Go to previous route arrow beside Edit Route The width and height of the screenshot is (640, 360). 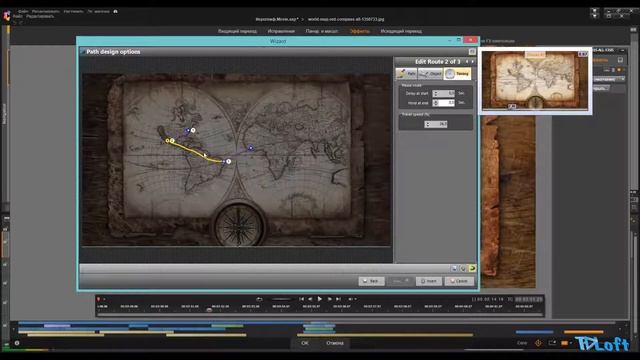(x=467, y=62)
